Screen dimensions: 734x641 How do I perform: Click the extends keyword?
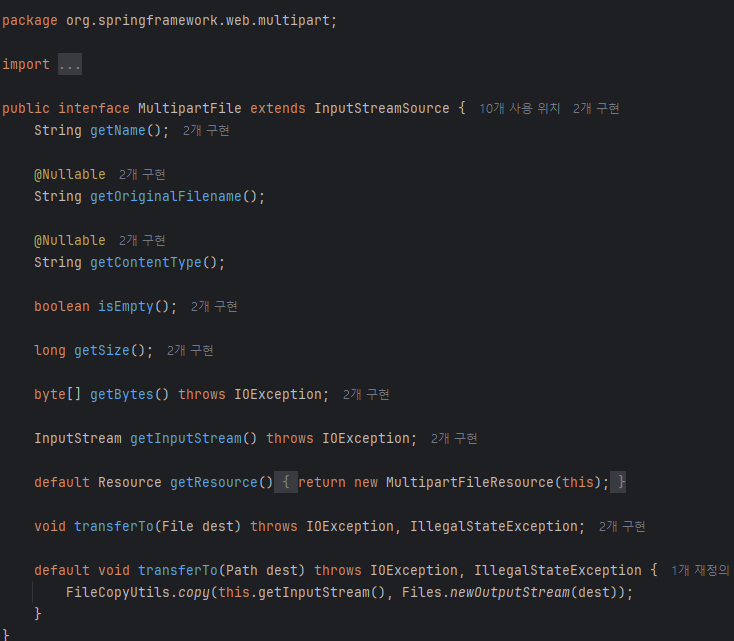pos(278,109)
